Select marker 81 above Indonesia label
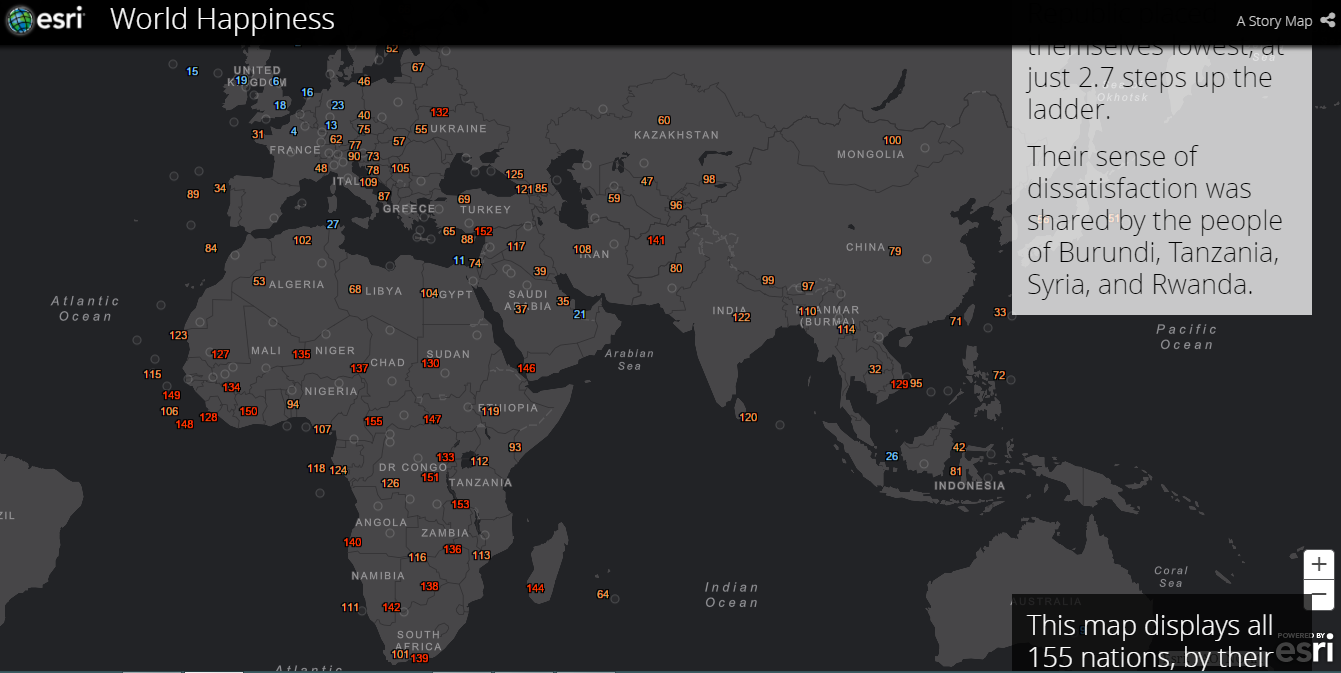 956,472
